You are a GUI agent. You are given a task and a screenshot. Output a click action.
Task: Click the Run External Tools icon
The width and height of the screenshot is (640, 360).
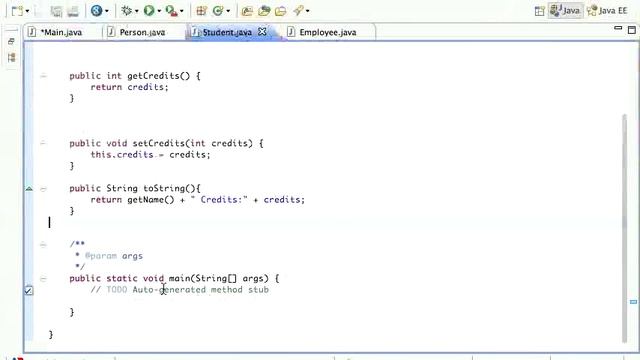coord(171,11)
